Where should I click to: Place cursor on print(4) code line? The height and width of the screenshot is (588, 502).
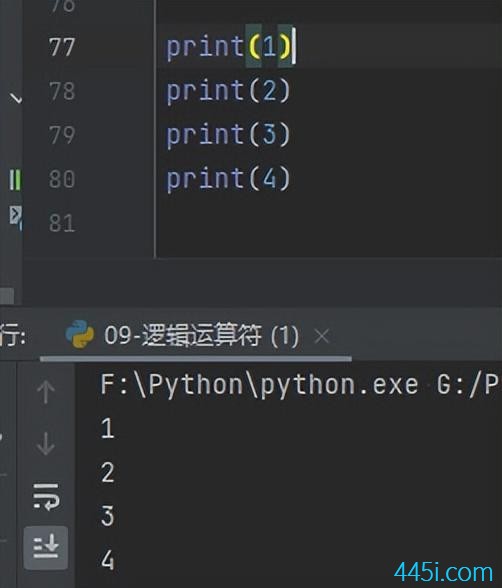pos(228,179)
